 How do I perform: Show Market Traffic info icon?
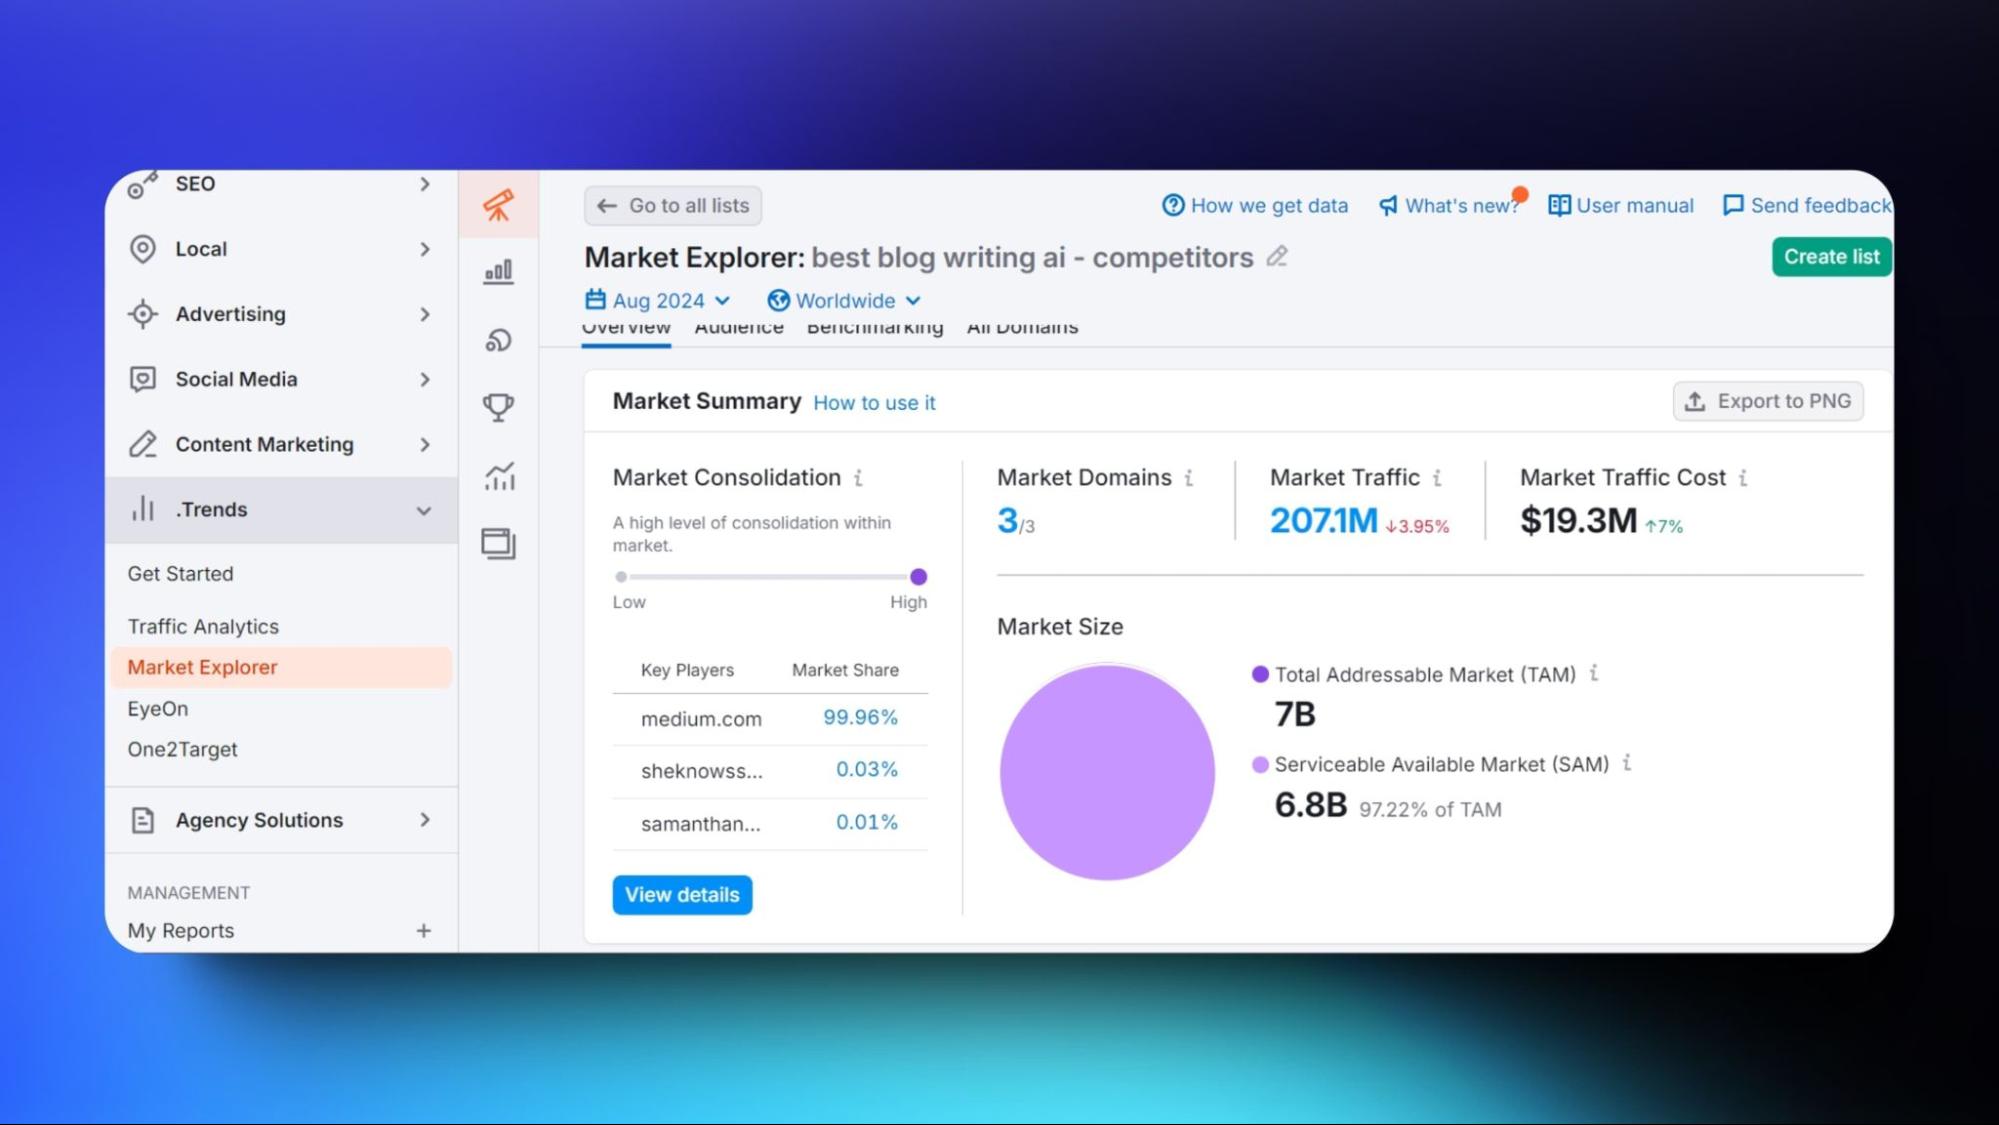1437,478
